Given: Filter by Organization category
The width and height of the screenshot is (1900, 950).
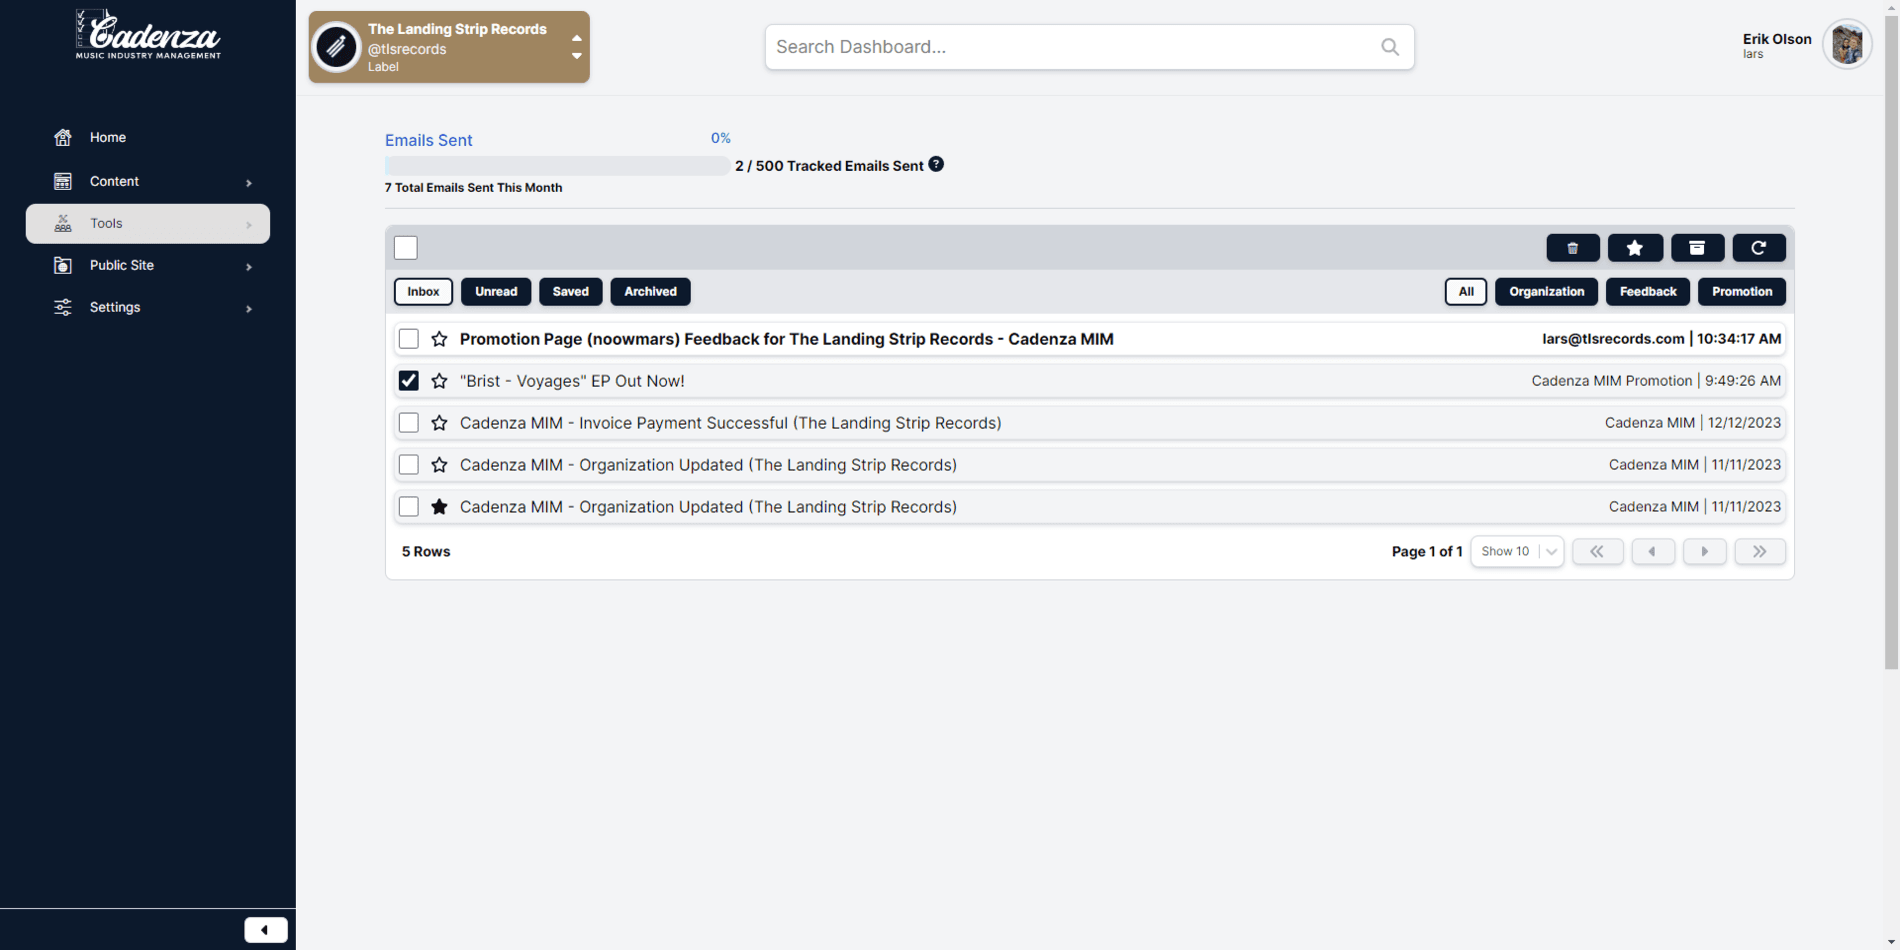Looking at the screenshot, I should (x=1546, y=292).
